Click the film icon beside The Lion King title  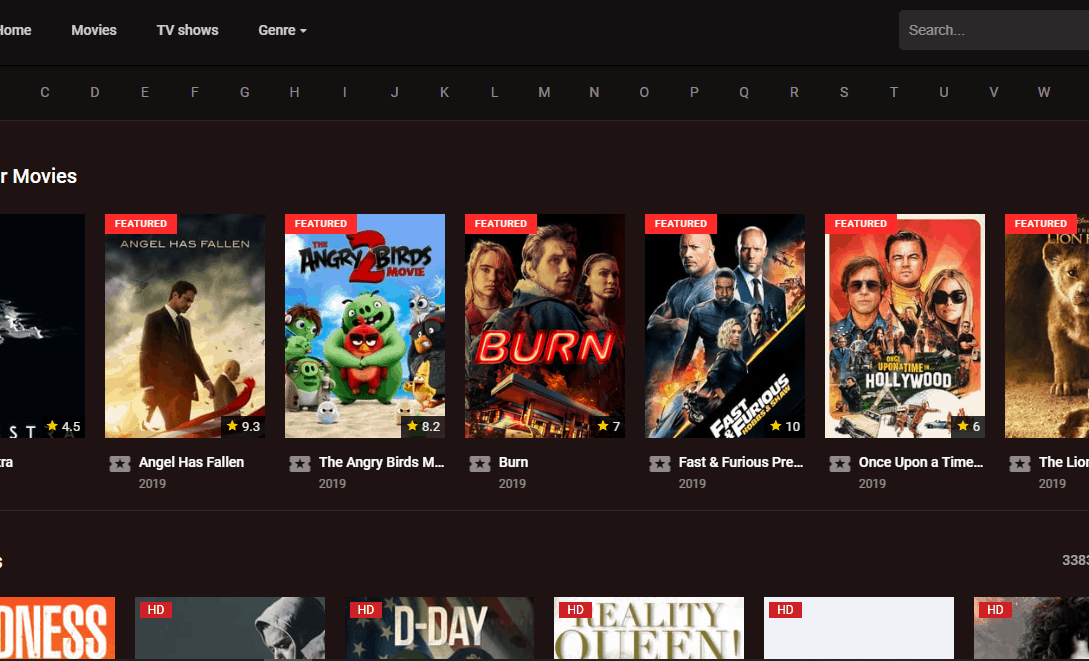(1020, 464)
